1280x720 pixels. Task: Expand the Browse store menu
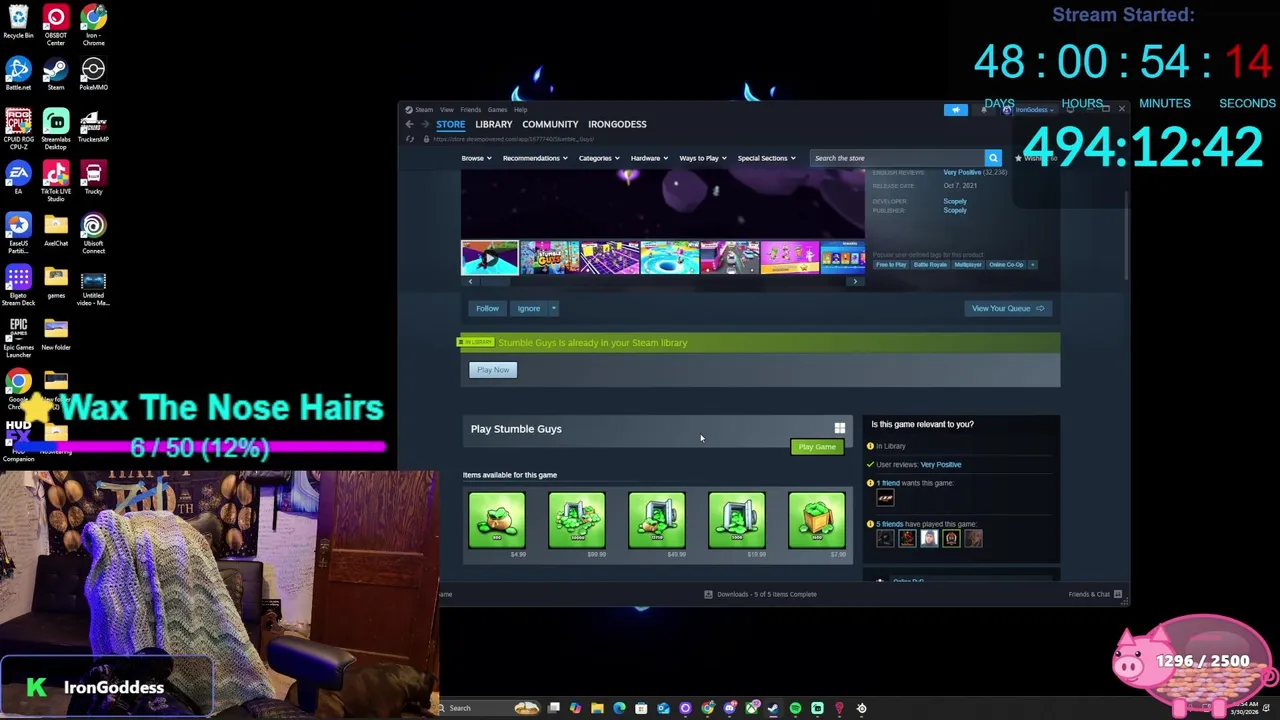[476, 158]
